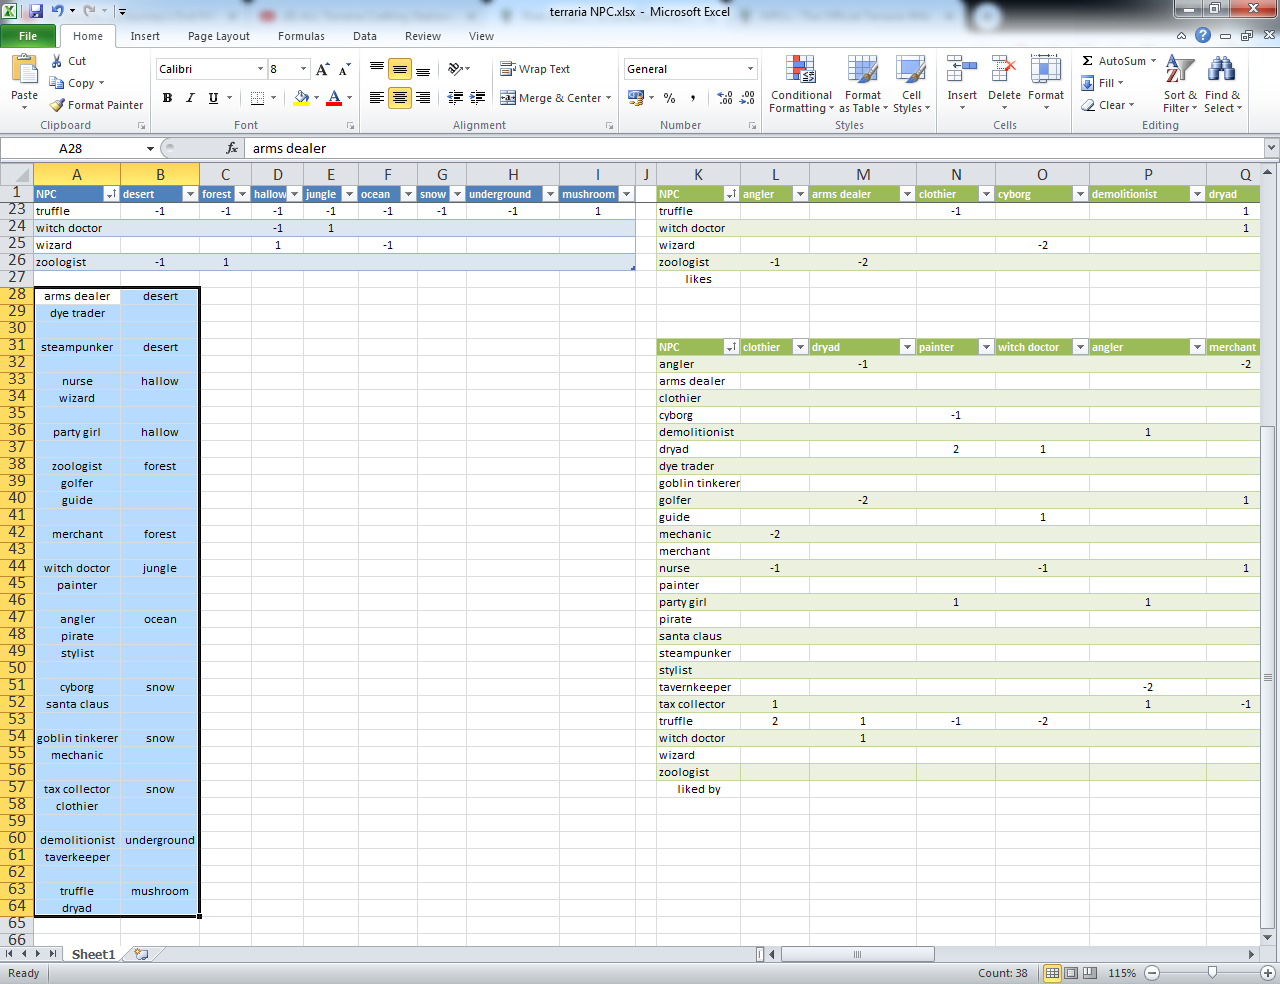Click the Undo arrow in quick access toolbar

pos(58,11)
